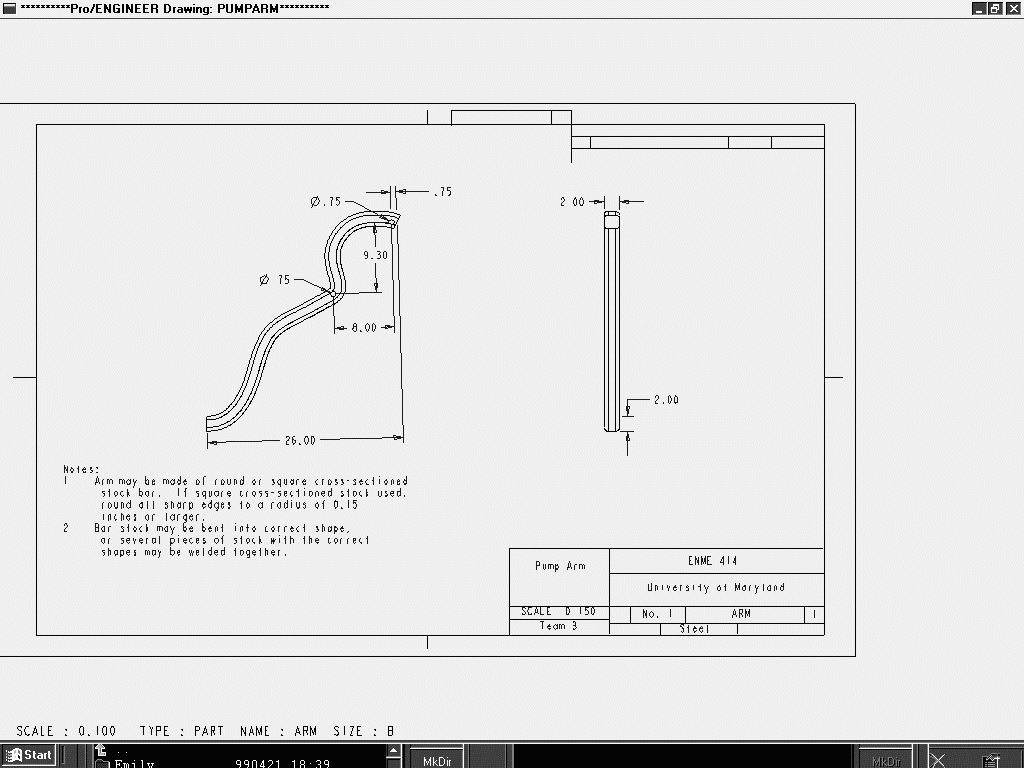The width and height of the screenshot is (1024, 768).
Task: Minimize the PUMPARM drawing window
Action: (x=979, y=8)
